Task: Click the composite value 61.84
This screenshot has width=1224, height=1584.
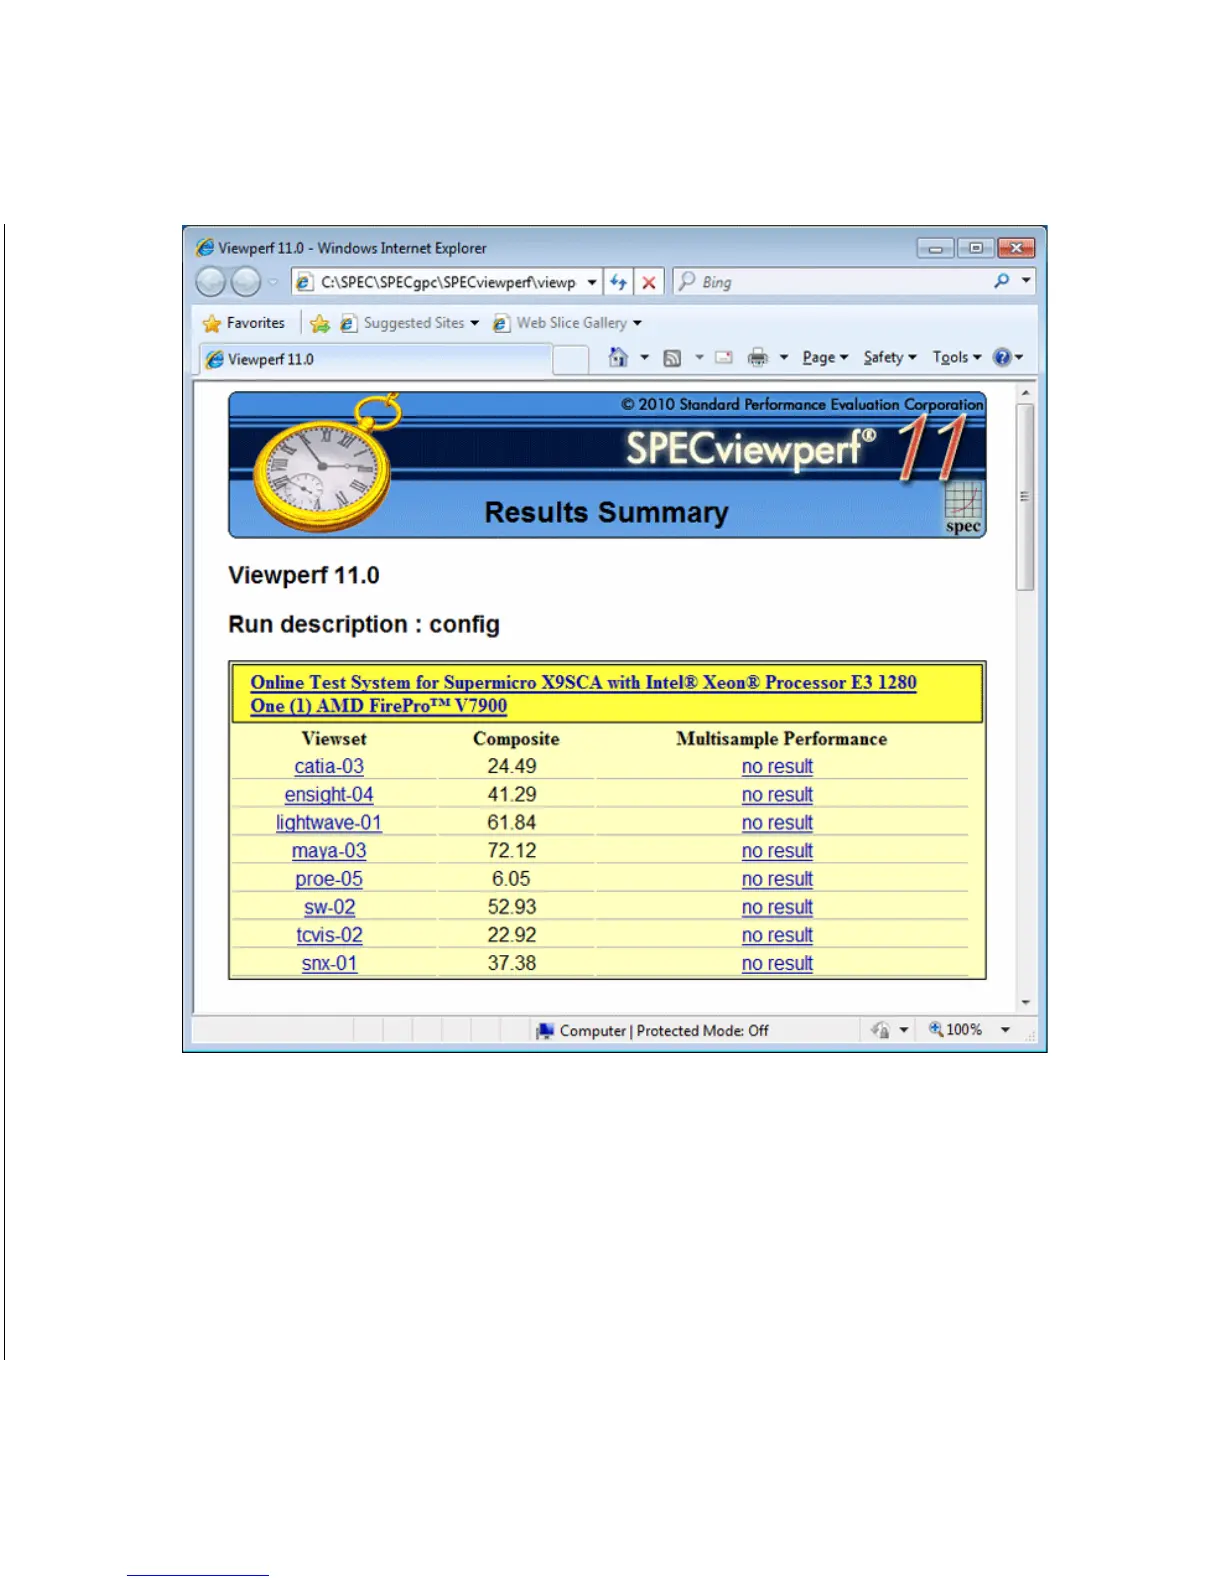Action: coord(512,822)
